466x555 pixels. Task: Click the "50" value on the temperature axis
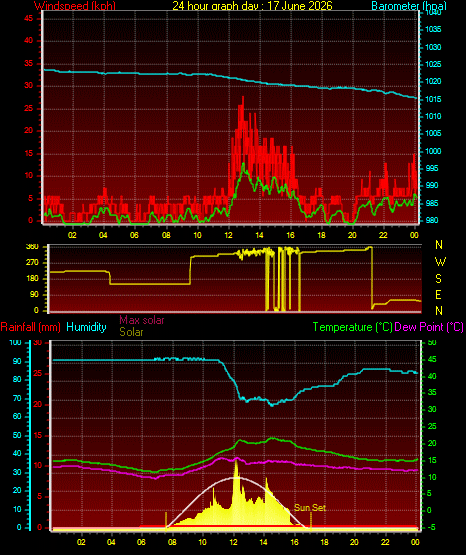pyautogui.click(x=432, y=343)
